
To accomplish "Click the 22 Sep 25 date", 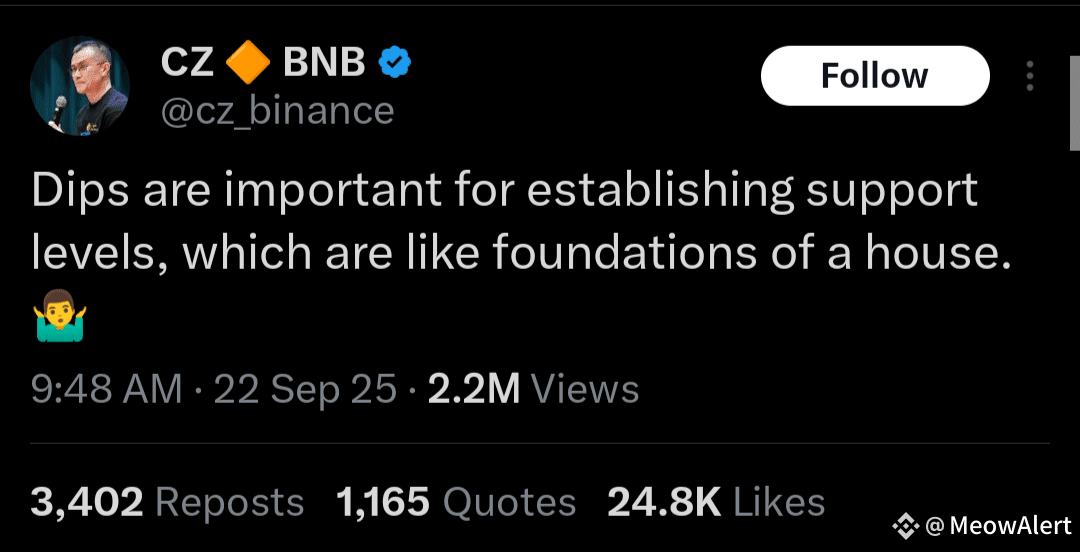I will point(306,390).
